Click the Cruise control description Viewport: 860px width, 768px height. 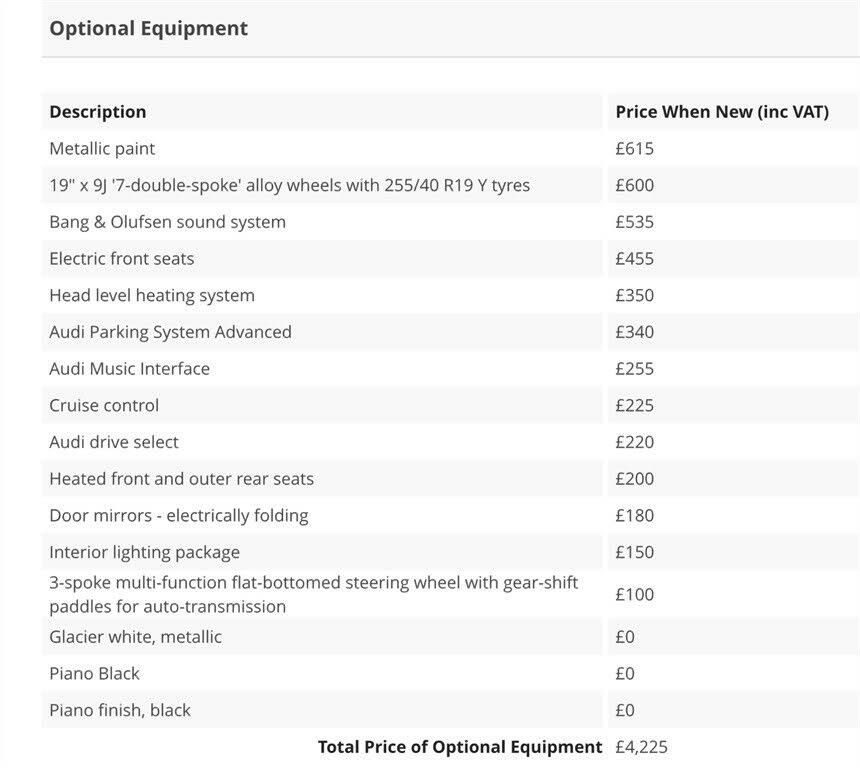click(104, 405)
